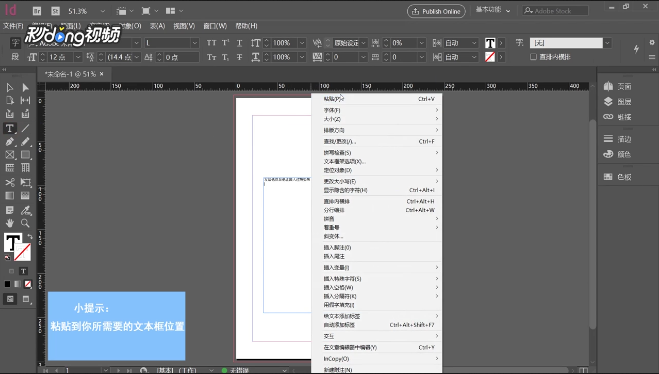Image resolution: width=659 pixels, height=374 pixels.
Task: Select the Rectangle Frame tool
Action: (10, 155)
